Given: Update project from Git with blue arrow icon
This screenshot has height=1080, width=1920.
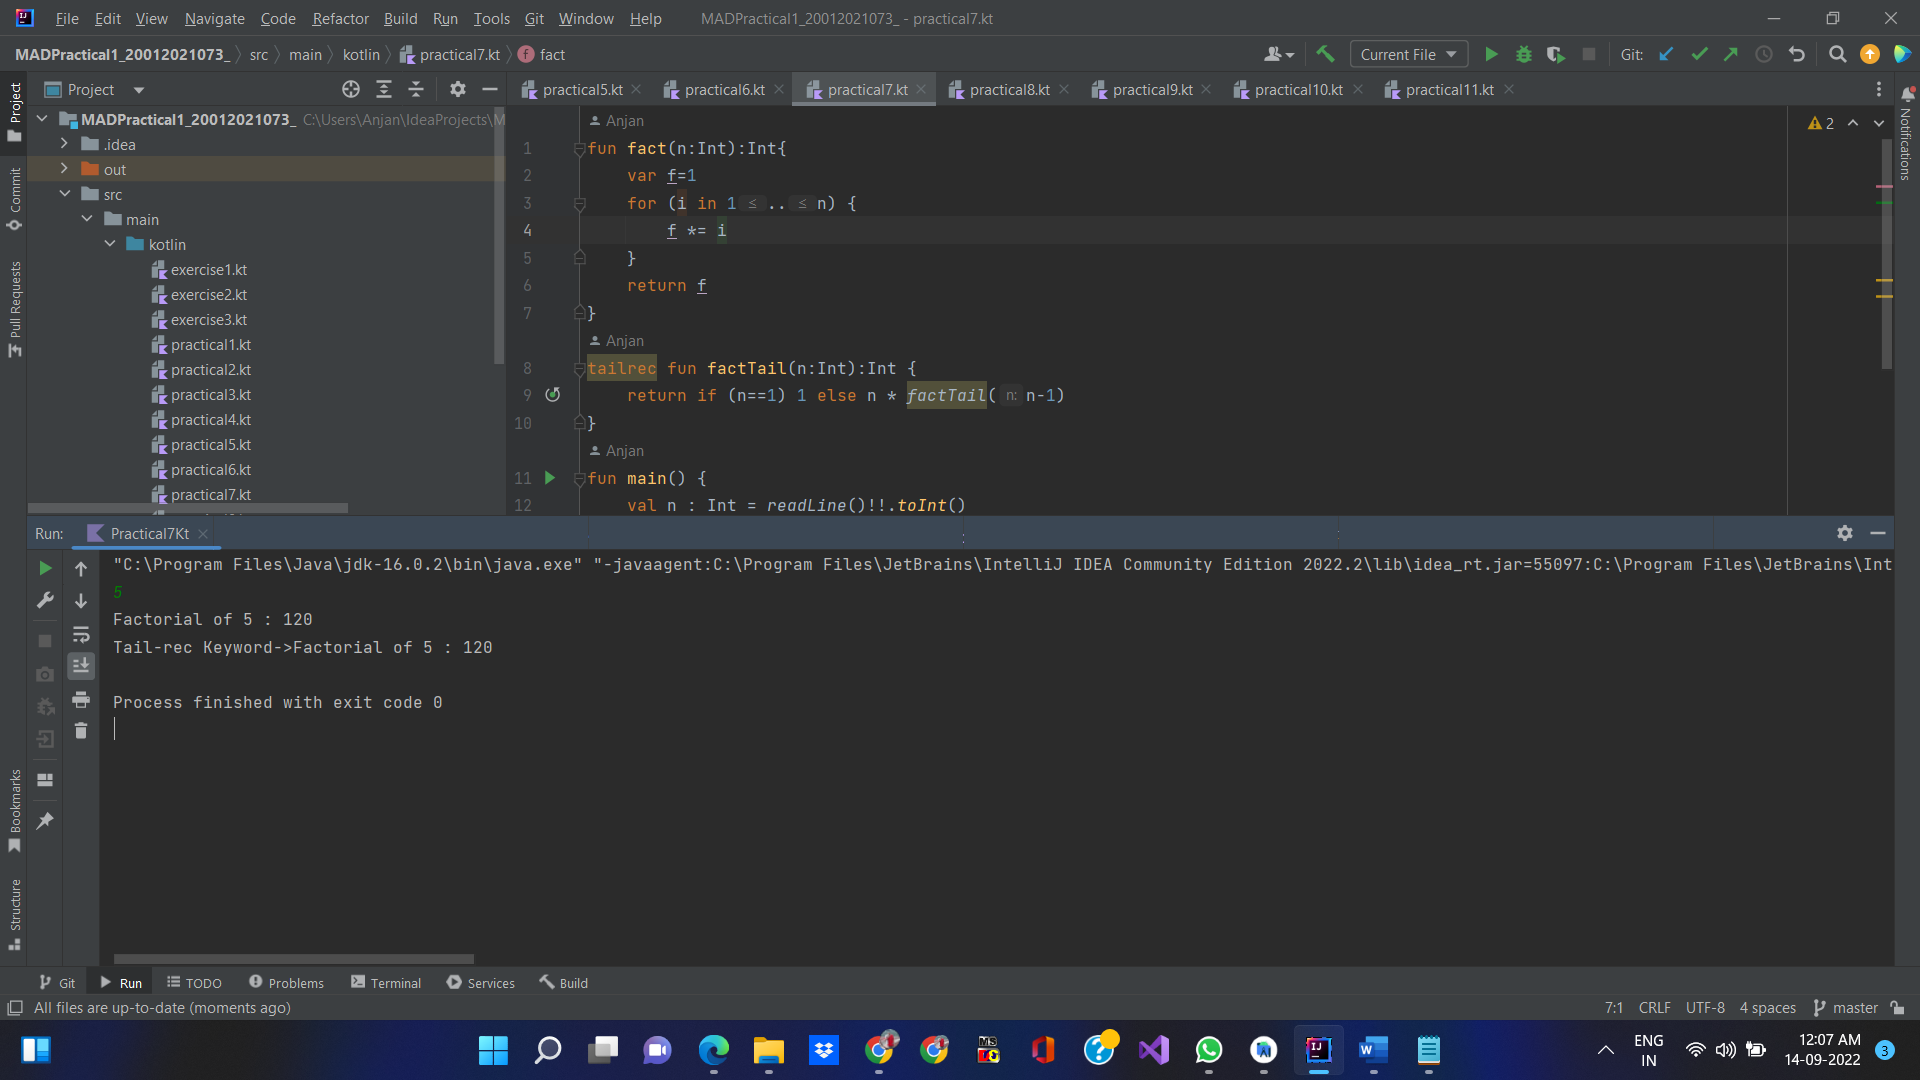Looking at the screenshot, I should pyautogui.click(x=1666, y=54).
